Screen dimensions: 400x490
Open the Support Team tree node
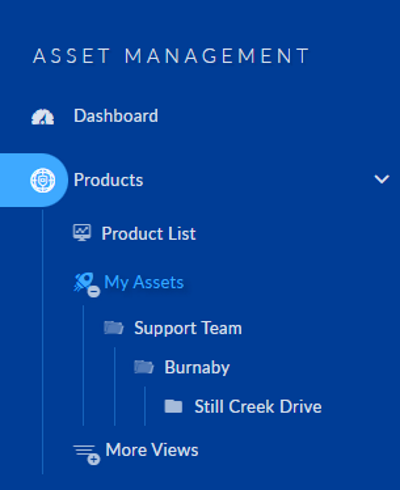188,328
